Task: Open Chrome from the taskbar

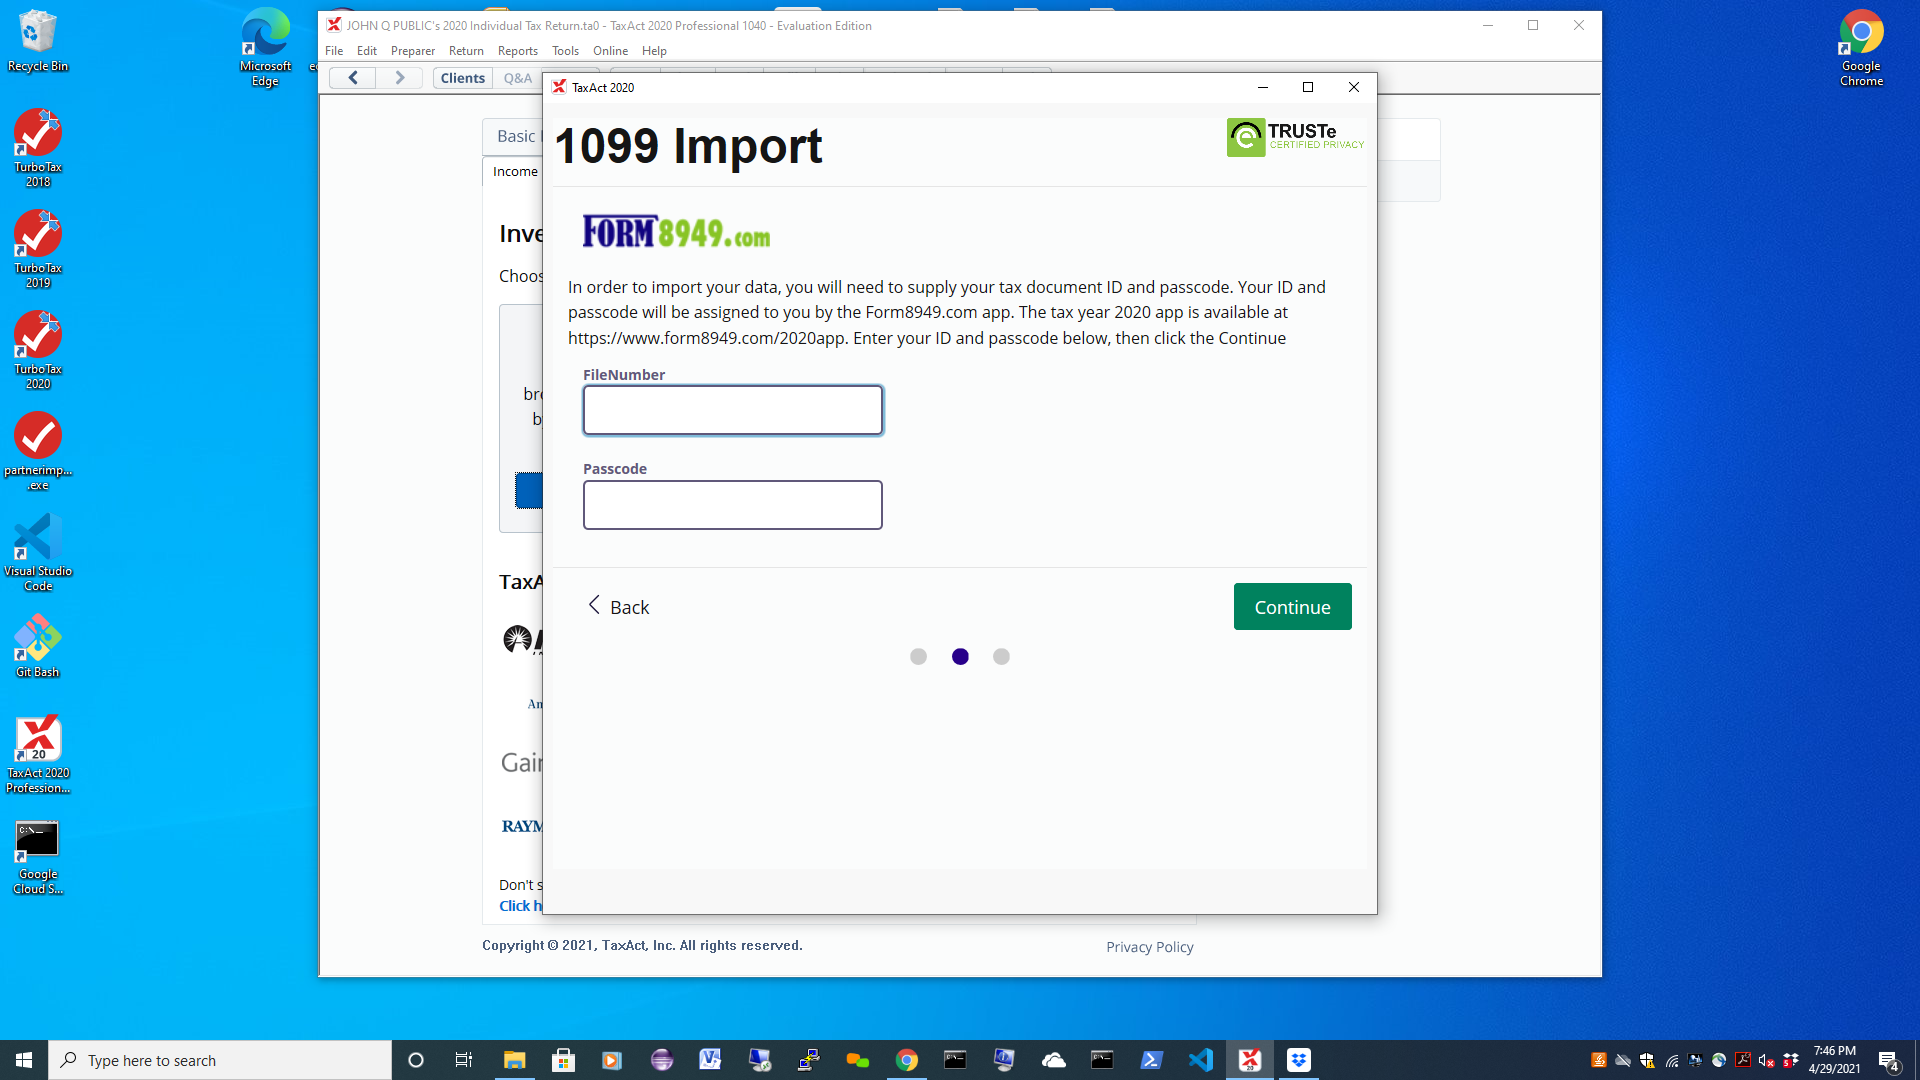Action: 907,1060
